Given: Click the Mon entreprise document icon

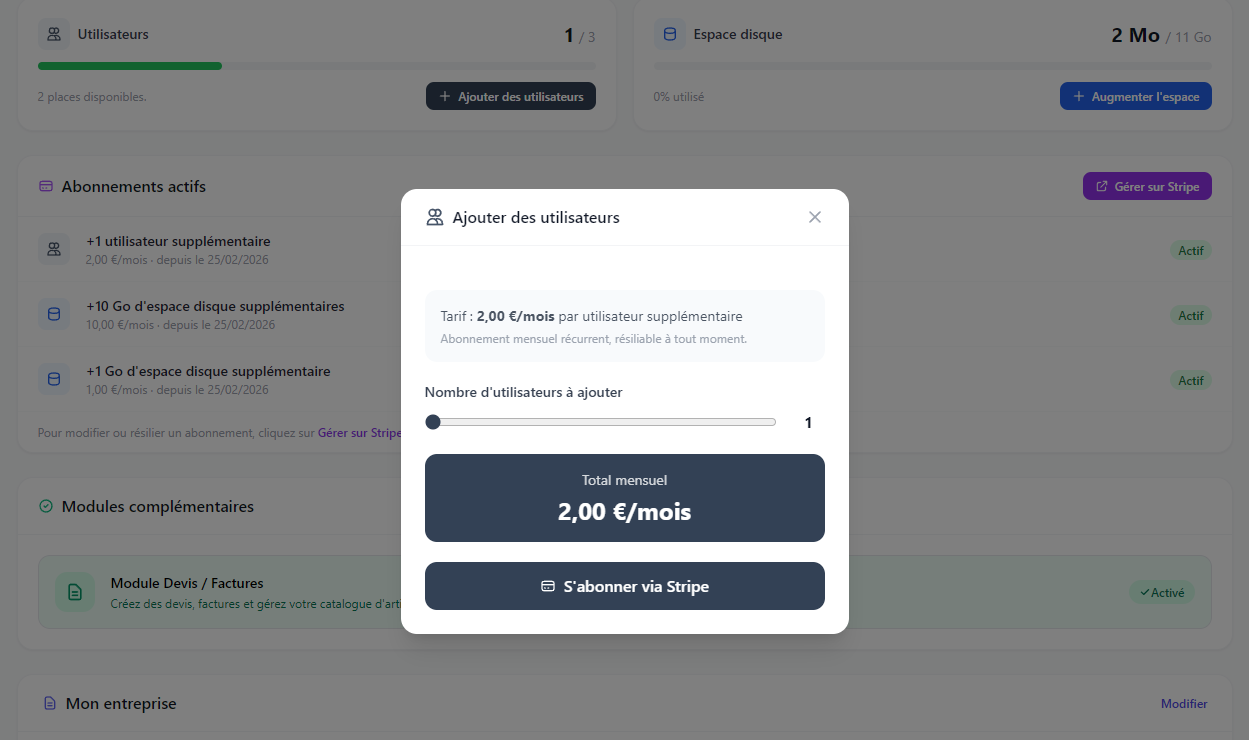Looking at the screenshot, I should tap(49, 704).
